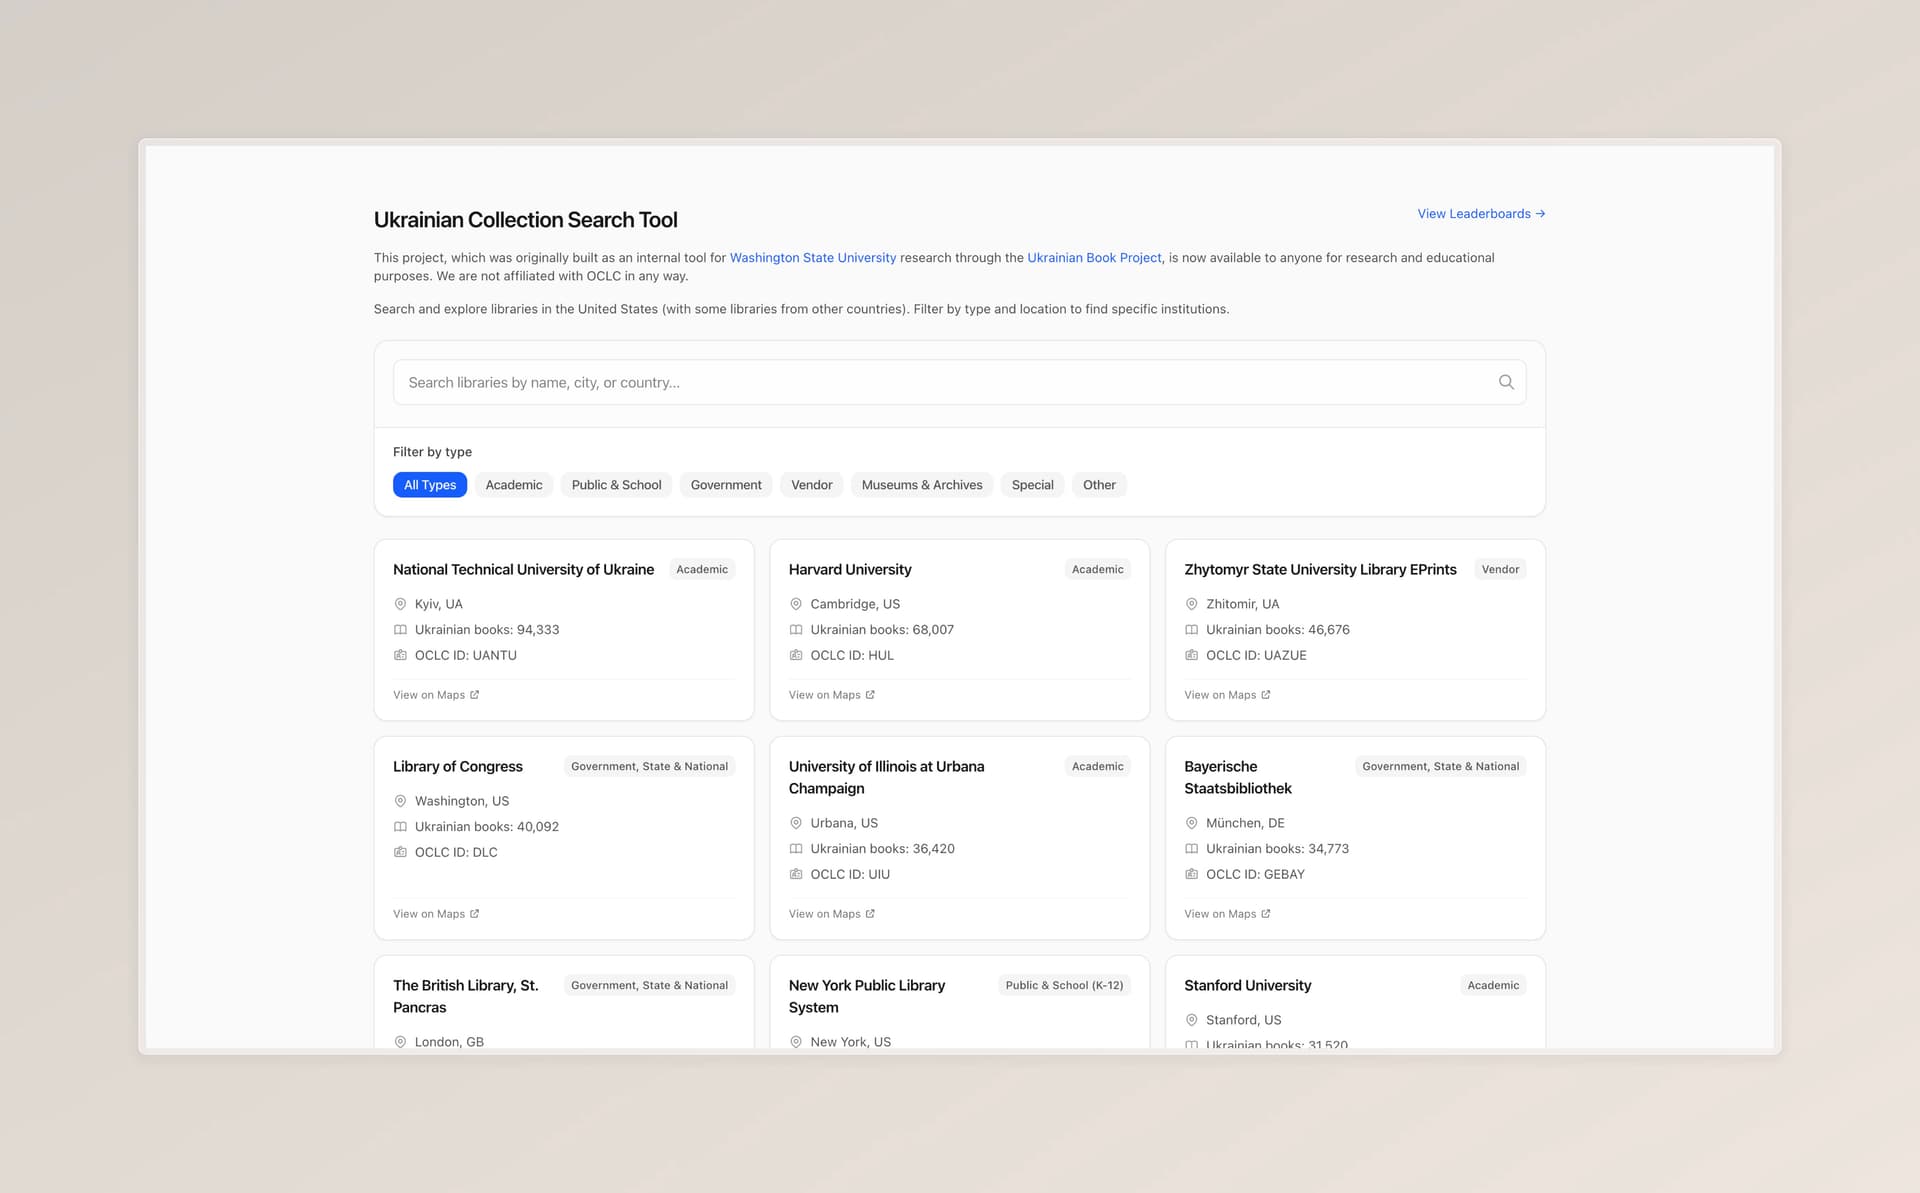Choose the Government filter chip

(x=726, y=485)
